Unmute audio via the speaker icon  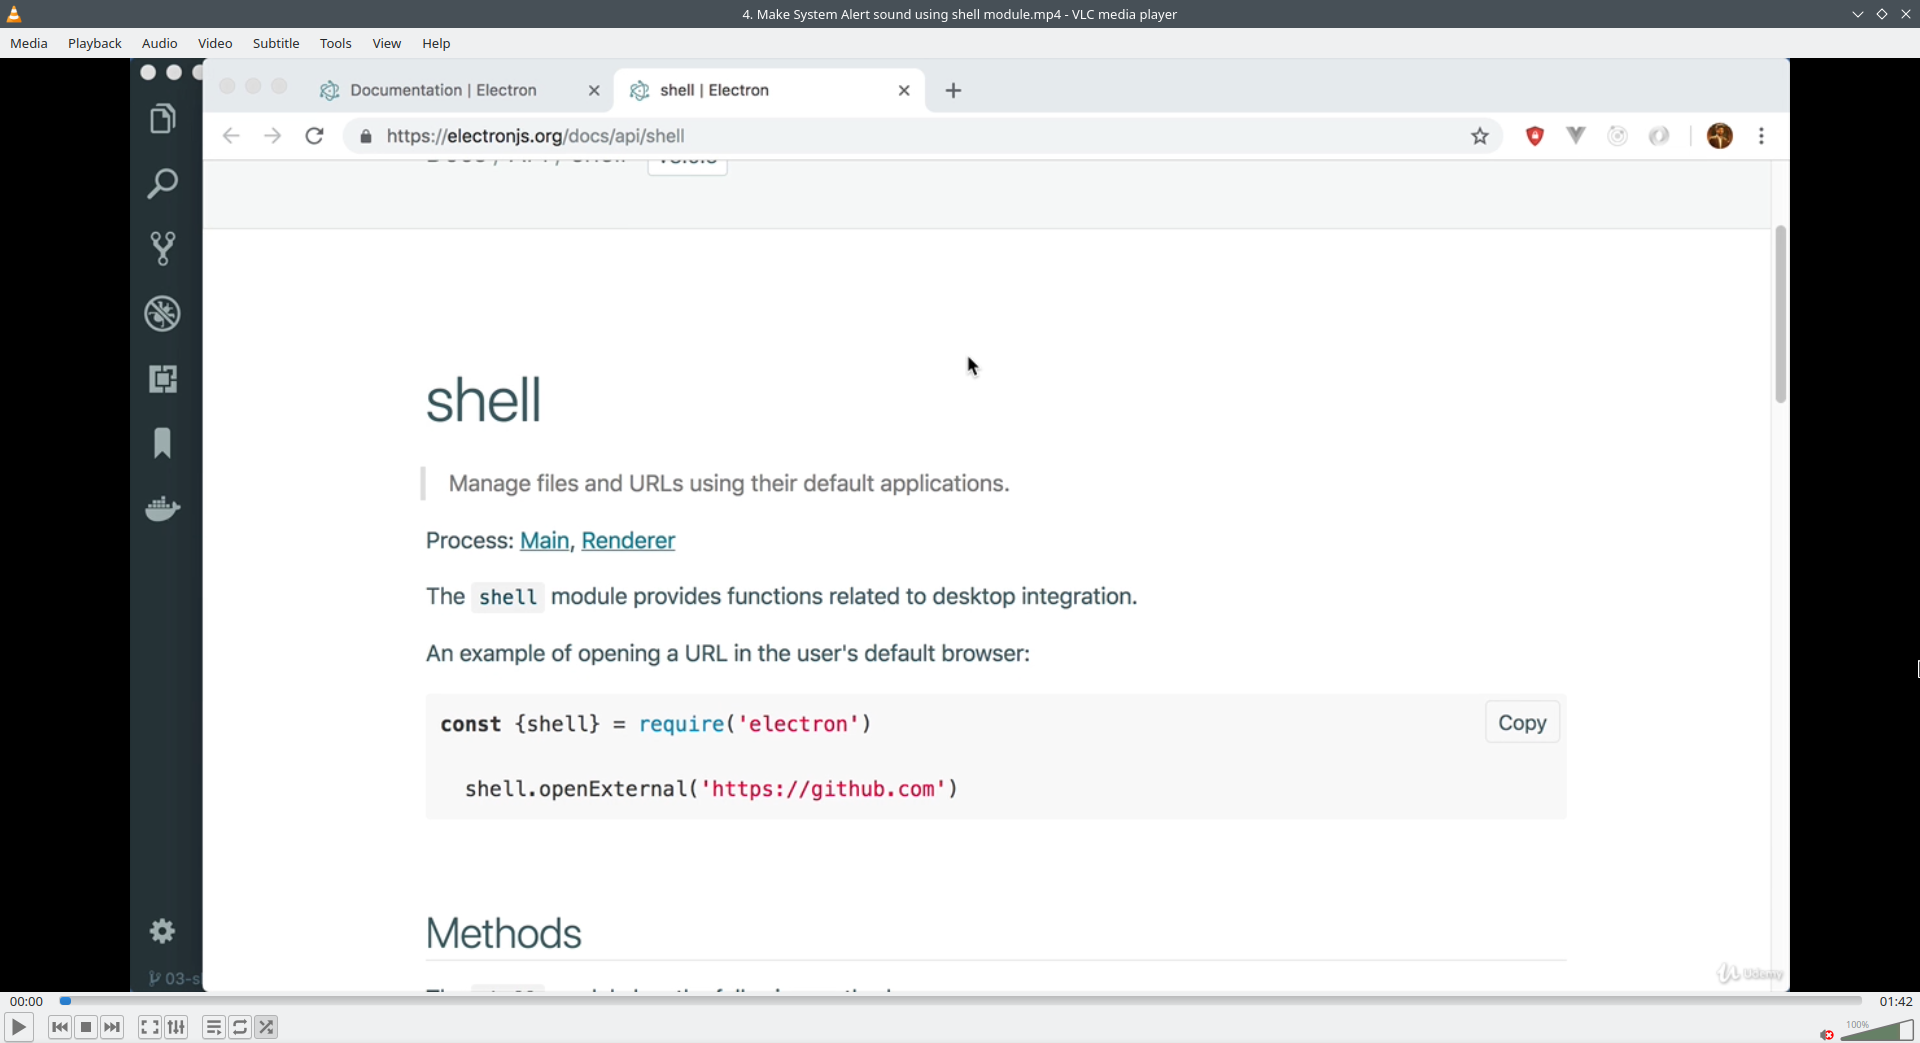[x=1827, y=1034]
